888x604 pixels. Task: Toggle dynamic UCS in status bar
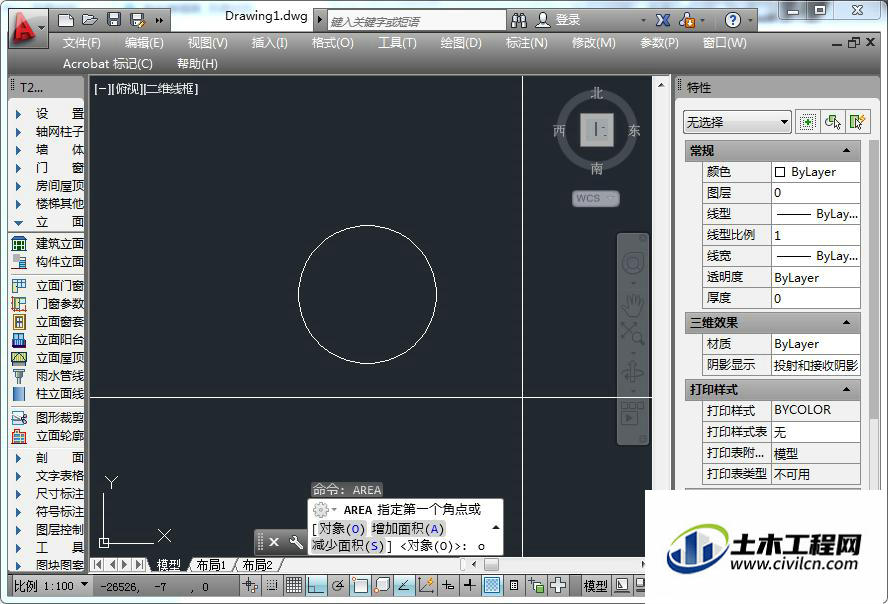[426, 585]
